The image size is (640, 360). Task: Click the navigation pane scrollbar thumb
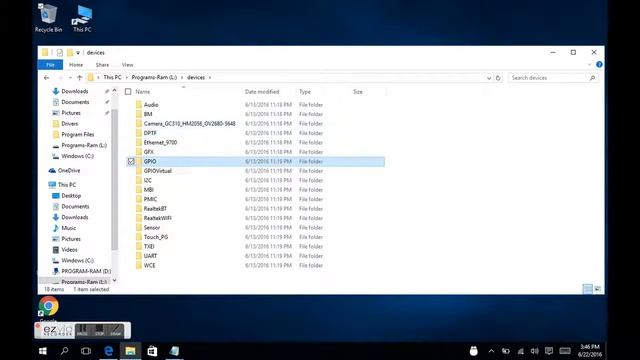114,180
